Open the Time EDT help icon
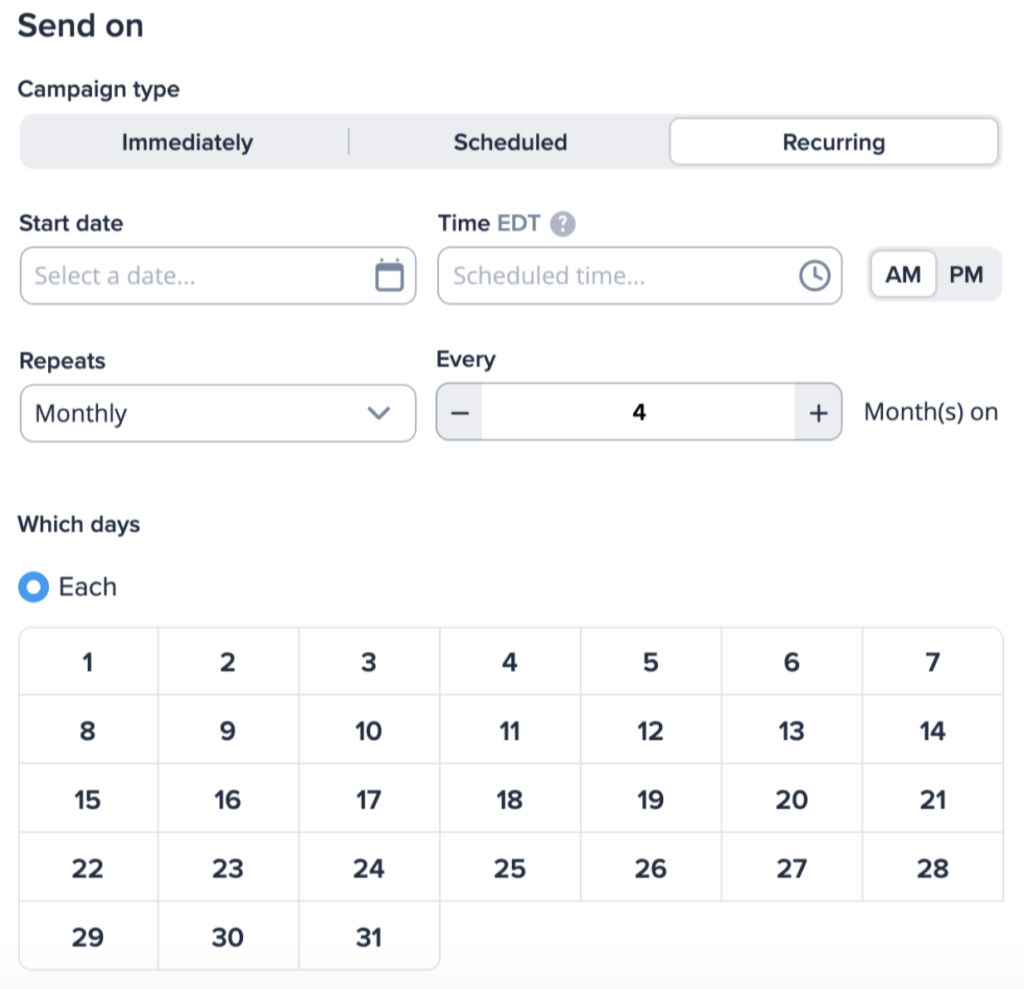Screen dimensions: 1024x989 562,224
